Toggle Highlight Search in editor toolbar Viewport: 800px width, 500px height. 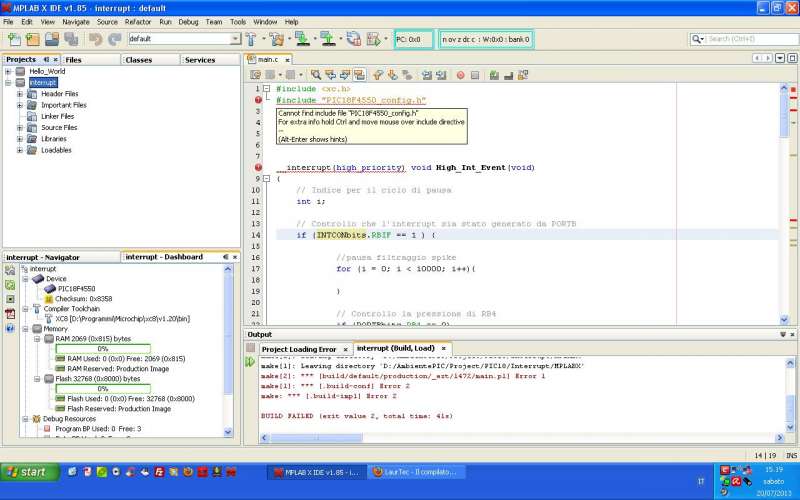coord(359,75)
